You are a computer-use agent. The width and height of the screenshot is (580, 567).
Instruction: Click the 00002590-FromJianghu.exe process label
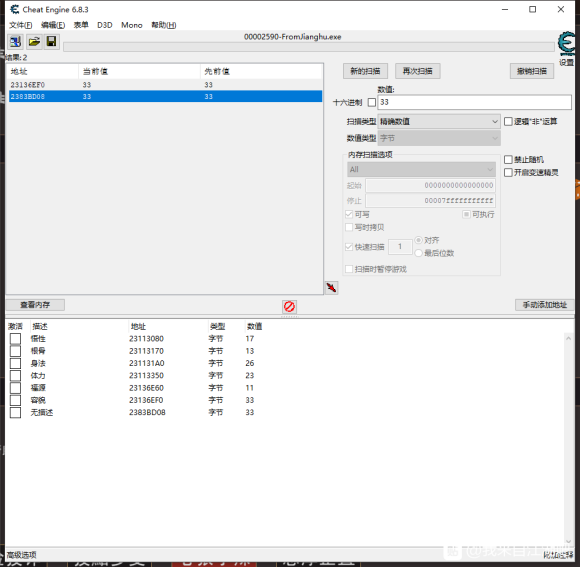[293, 37]
